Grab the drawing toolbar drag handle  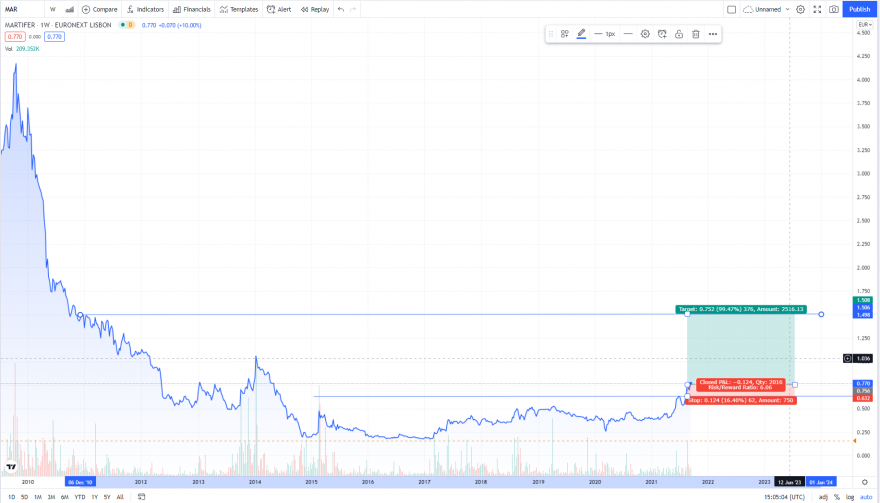coord(551,34)
